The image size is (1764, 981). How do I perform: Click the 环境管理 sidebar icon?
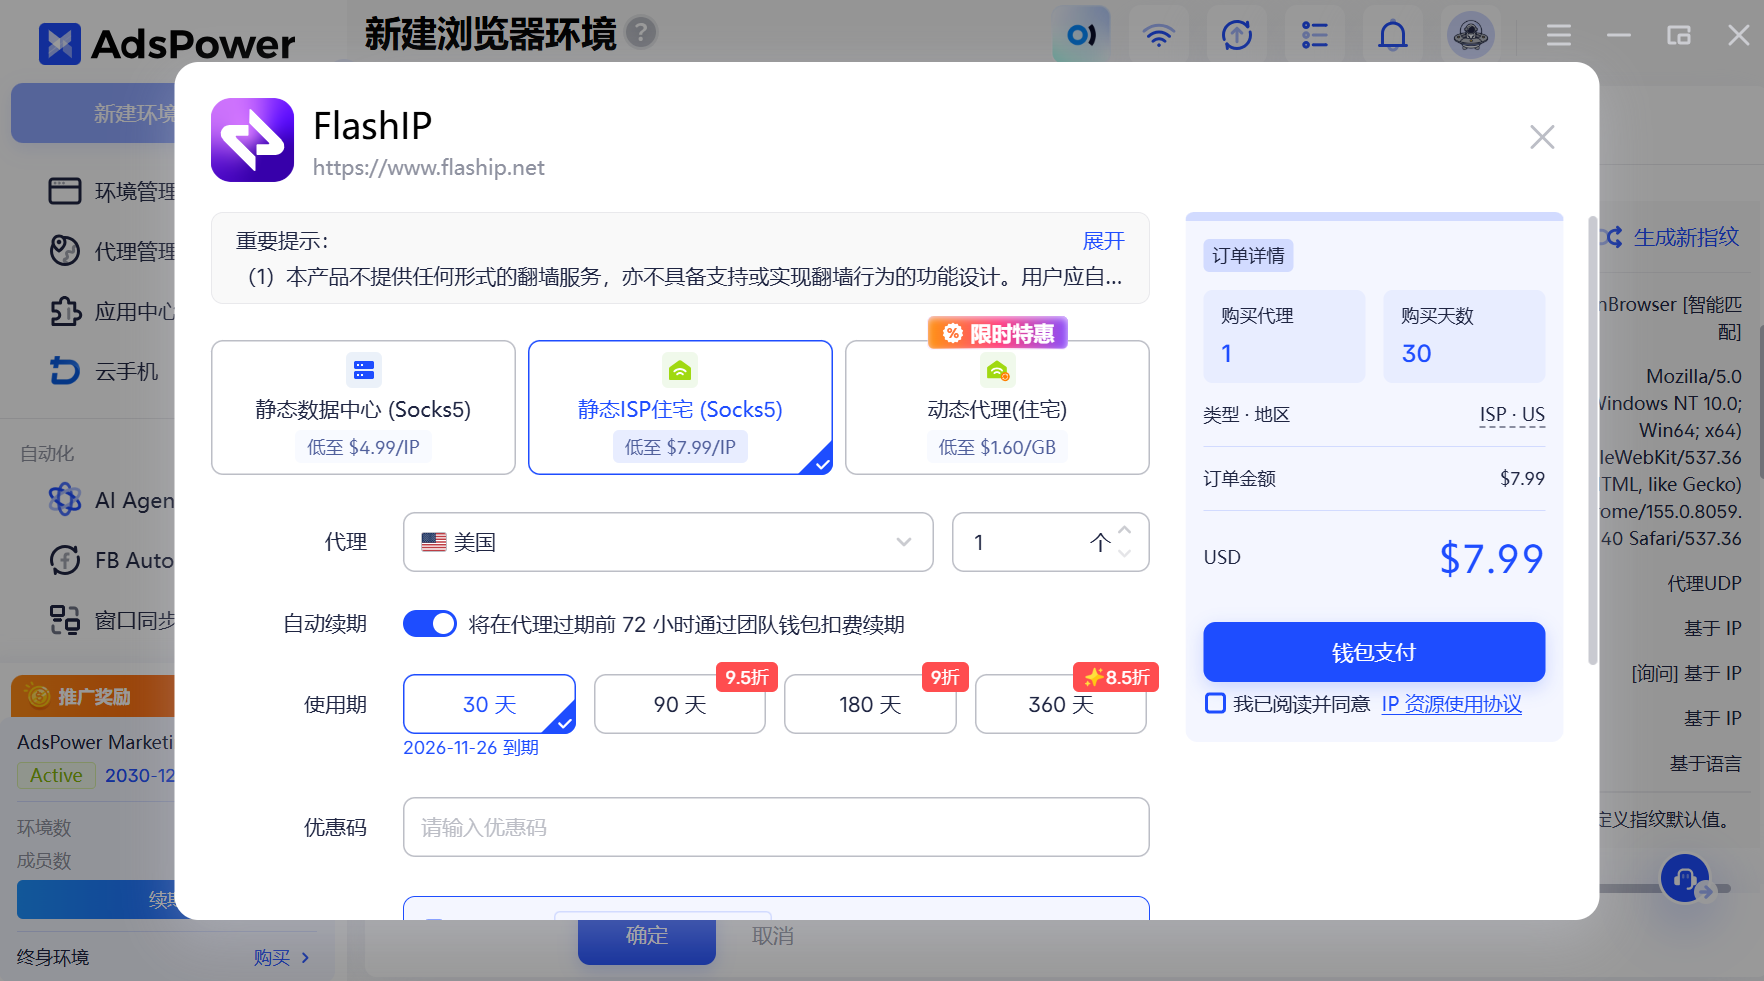(65, 191)
